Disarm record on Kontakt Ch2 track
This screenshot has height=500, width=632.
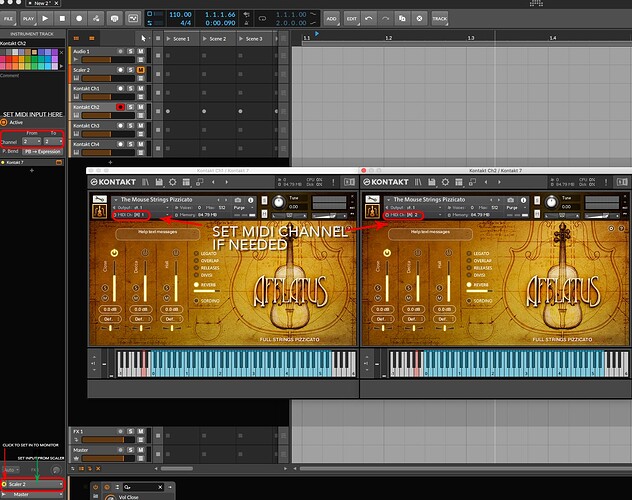[120, 107]
